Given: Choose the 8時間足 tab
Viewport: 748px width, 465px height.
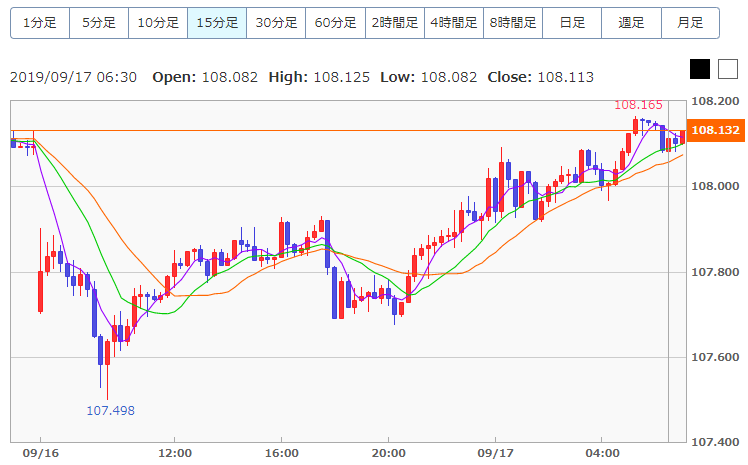Looking at the screenshot, I should [x=513, y=23].
